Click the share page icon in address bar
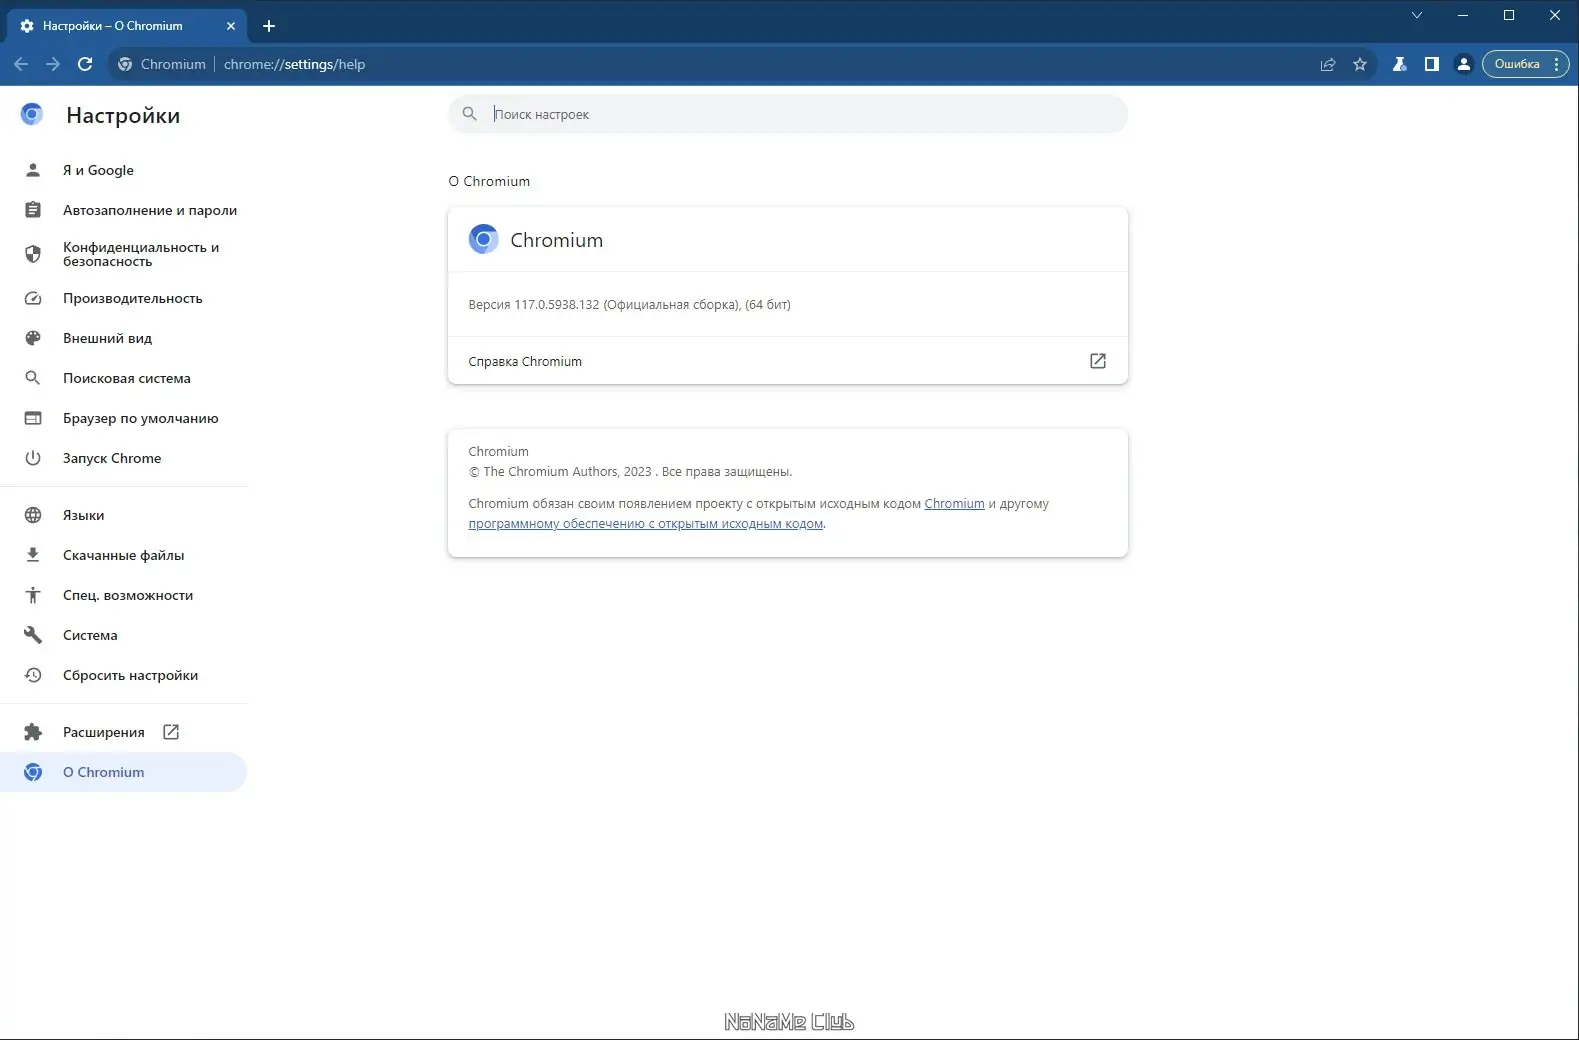 pyautogui.click(x=1328, y=64)
